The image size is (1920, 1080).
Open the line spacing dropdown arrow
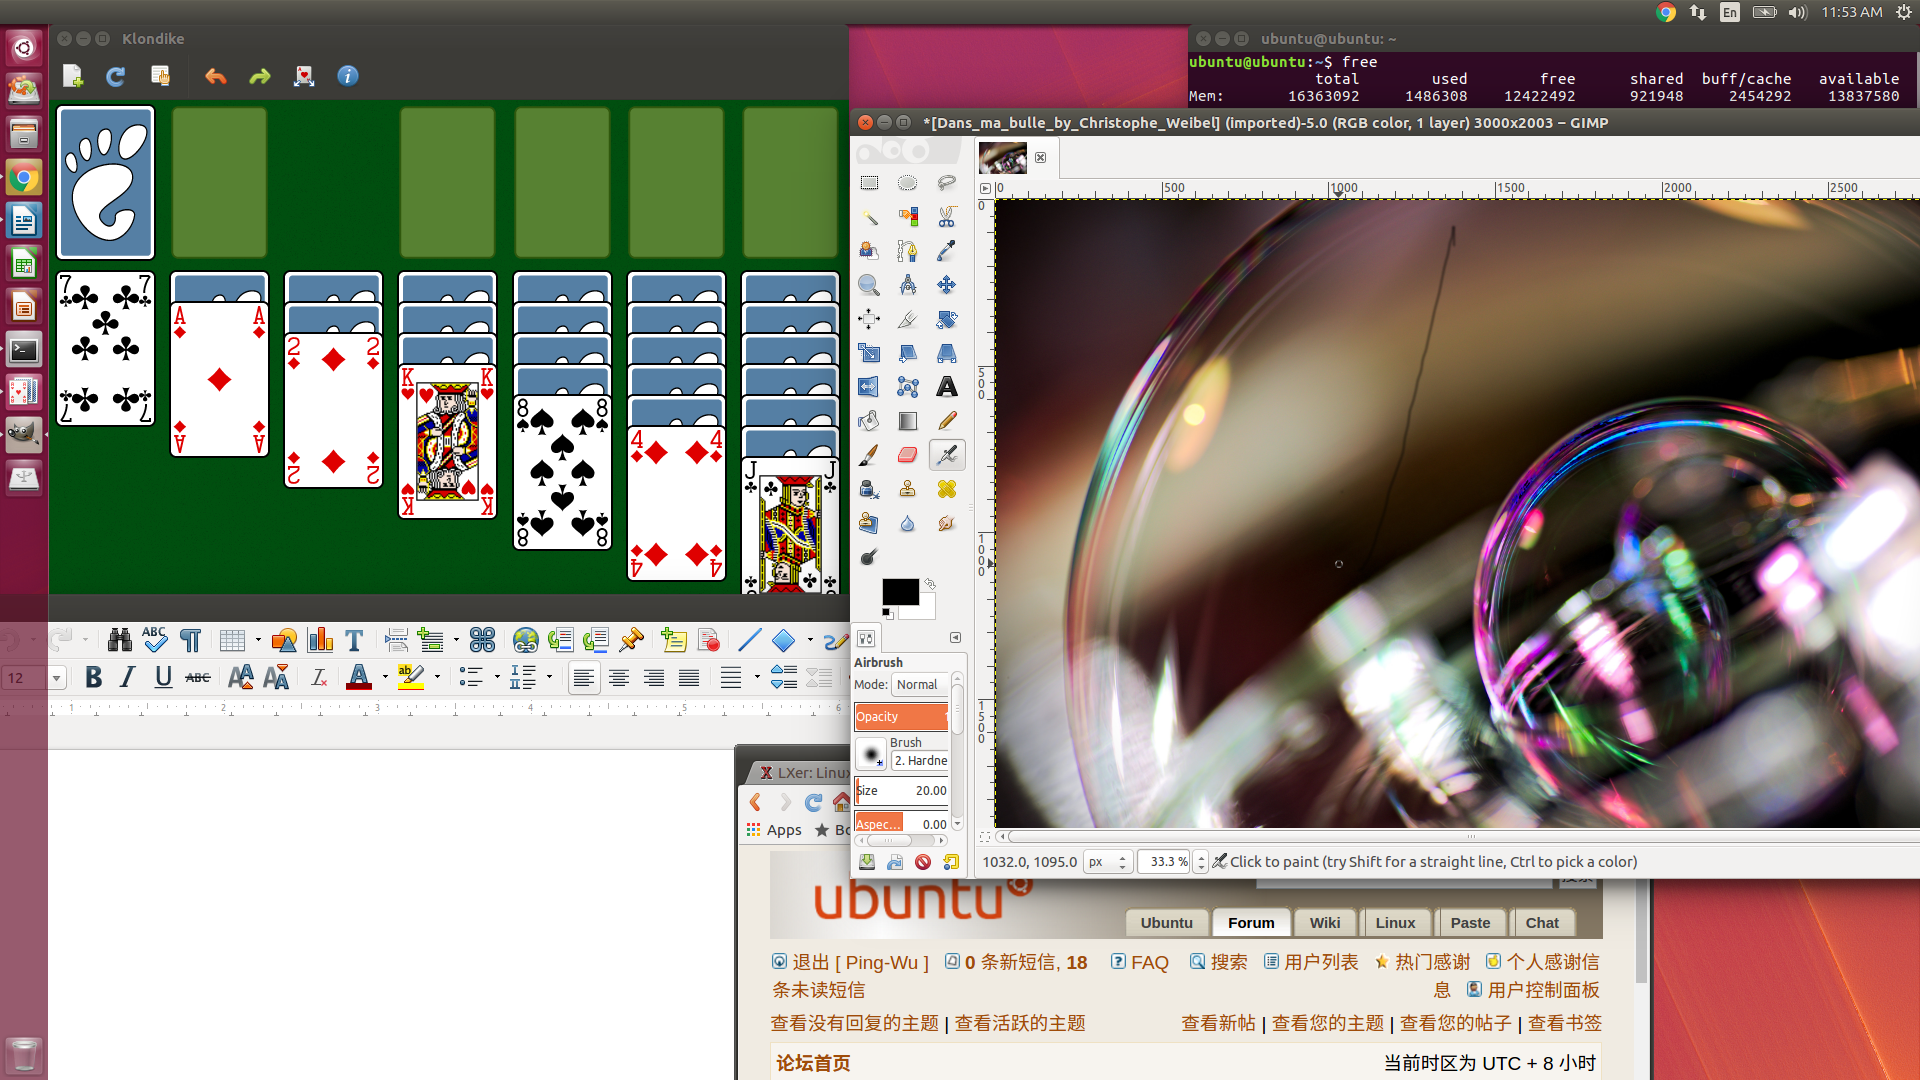point(757,678)
